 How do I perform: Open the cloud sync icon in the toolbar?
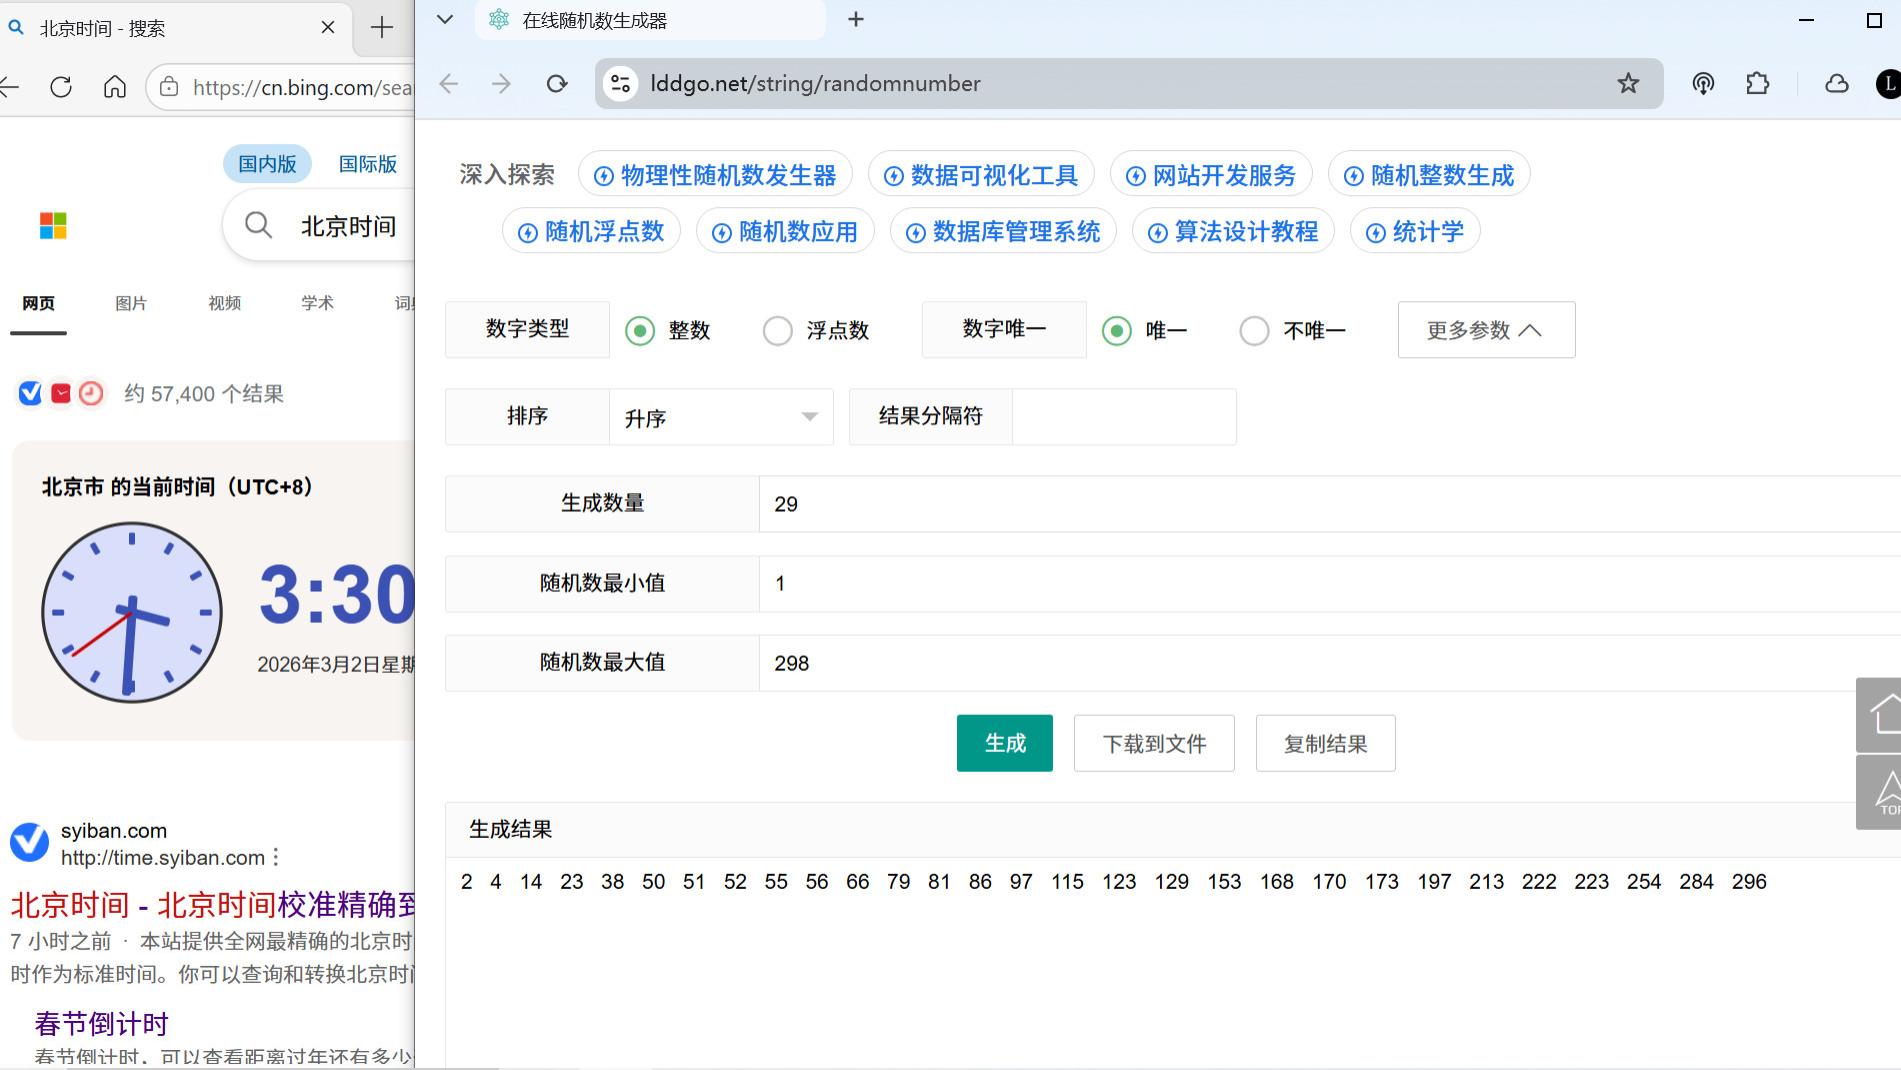coord(1836,84)
